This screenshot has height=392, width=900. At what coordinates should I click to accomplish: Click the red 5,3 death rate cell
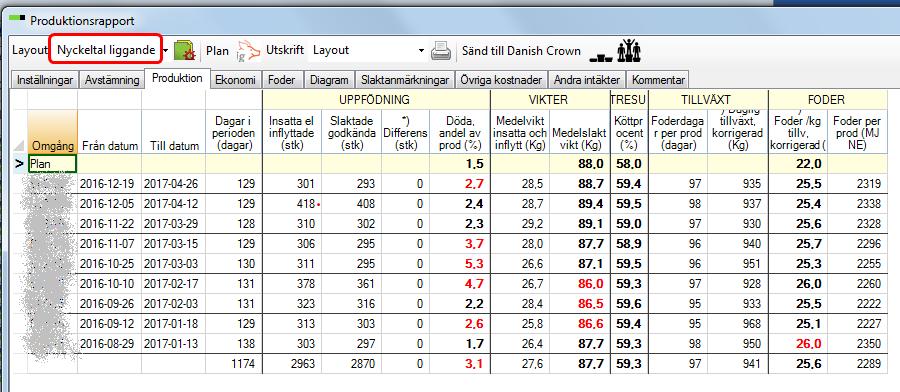[x=460, y=263]
